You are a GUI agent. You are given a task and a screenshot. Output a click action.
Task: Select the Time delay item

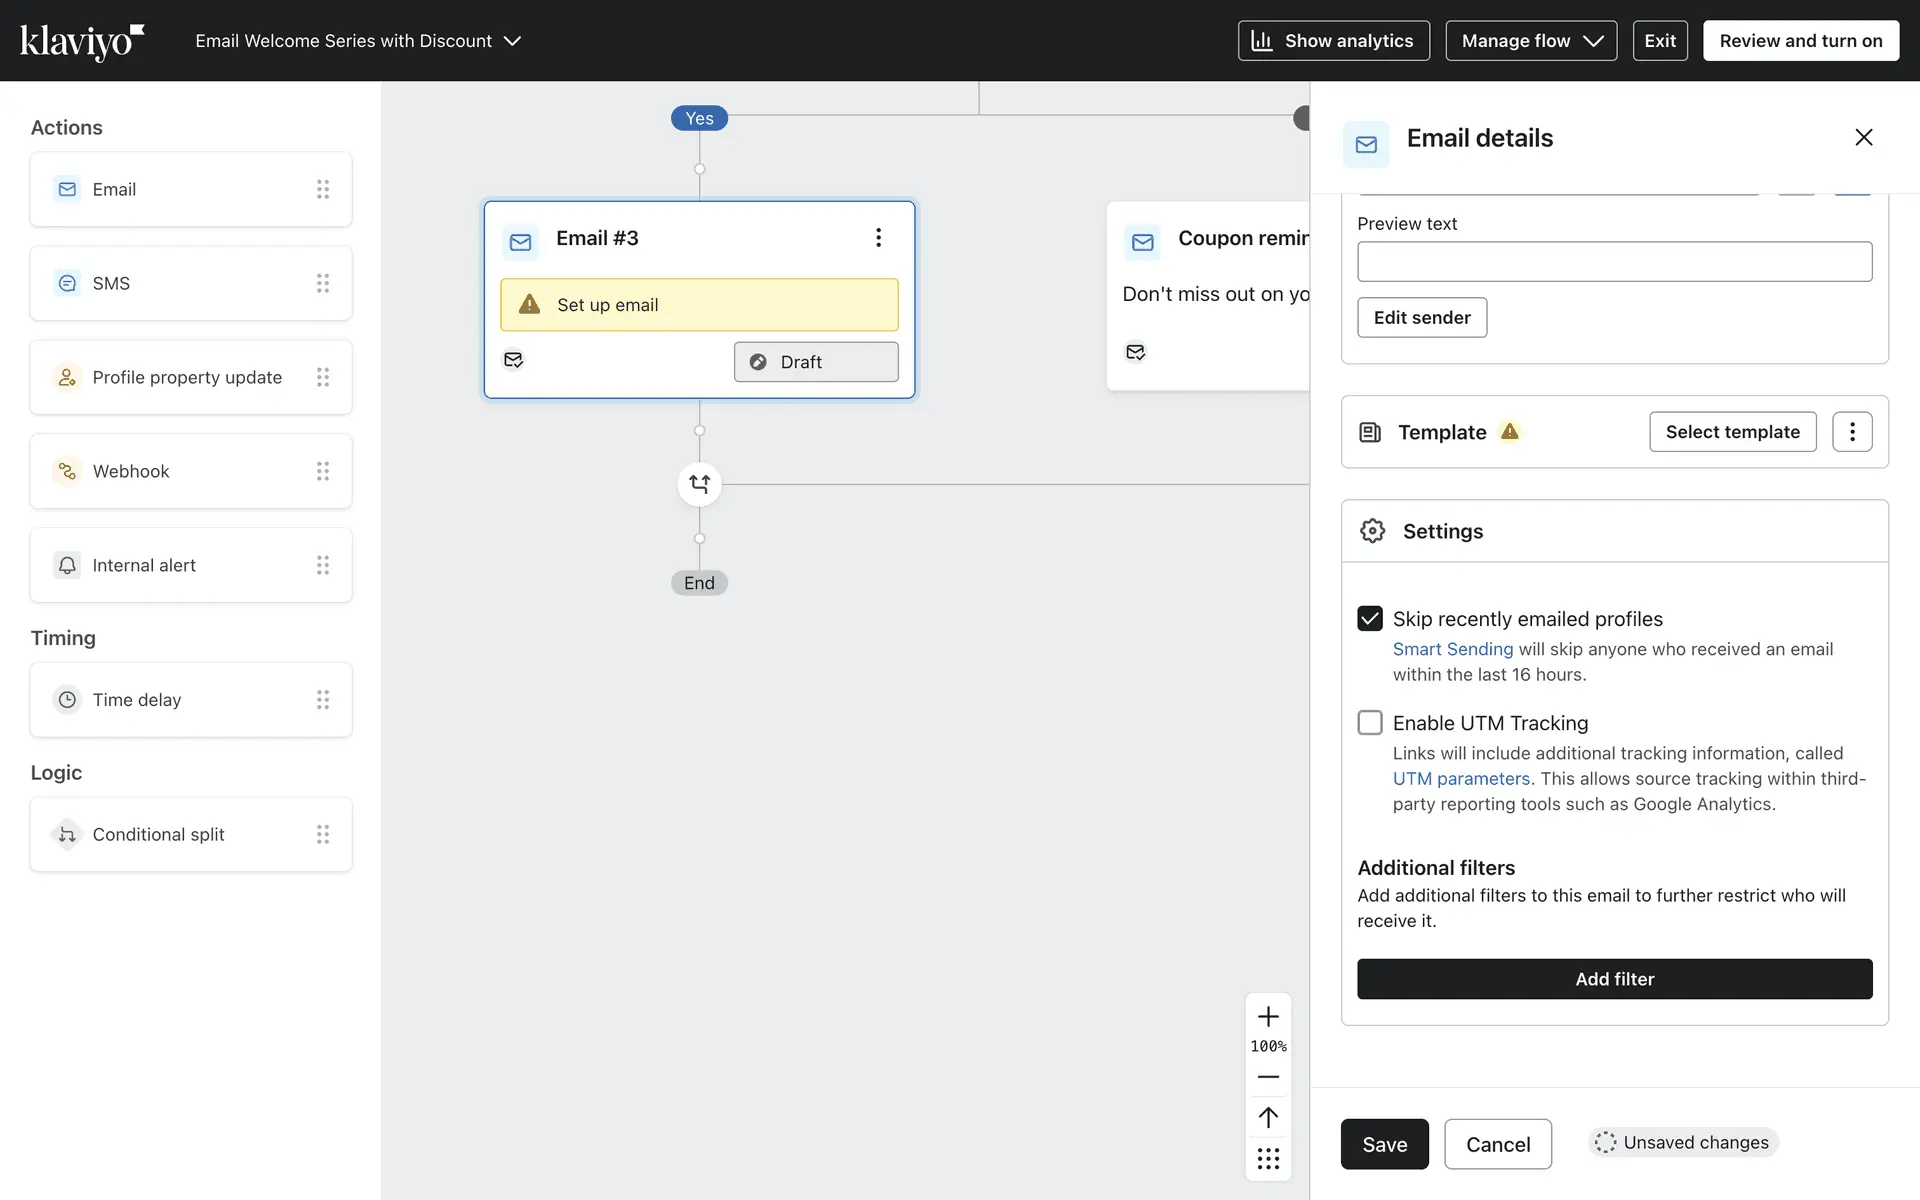click(190, 700)
